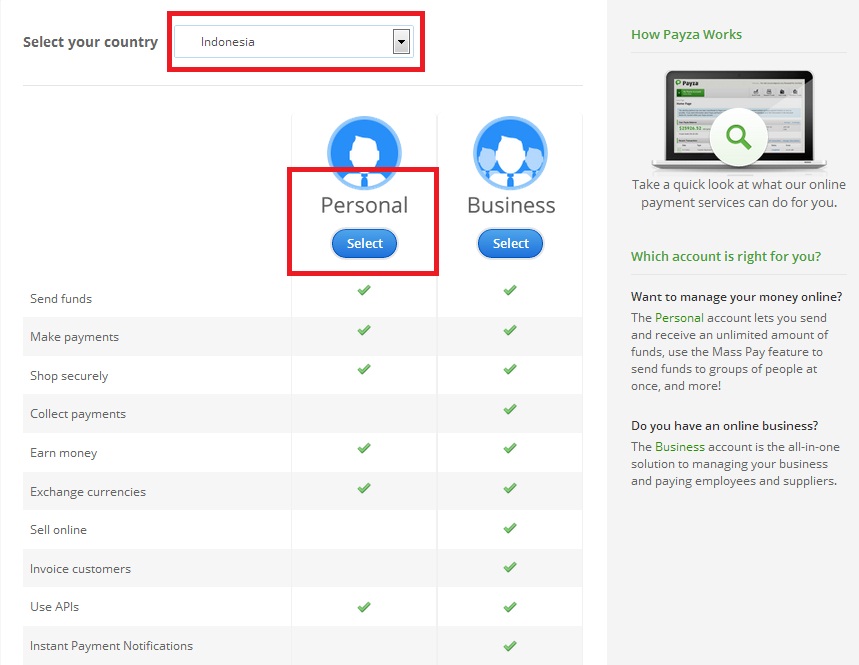Click the Invoice customers row label

tap(81, 569)
